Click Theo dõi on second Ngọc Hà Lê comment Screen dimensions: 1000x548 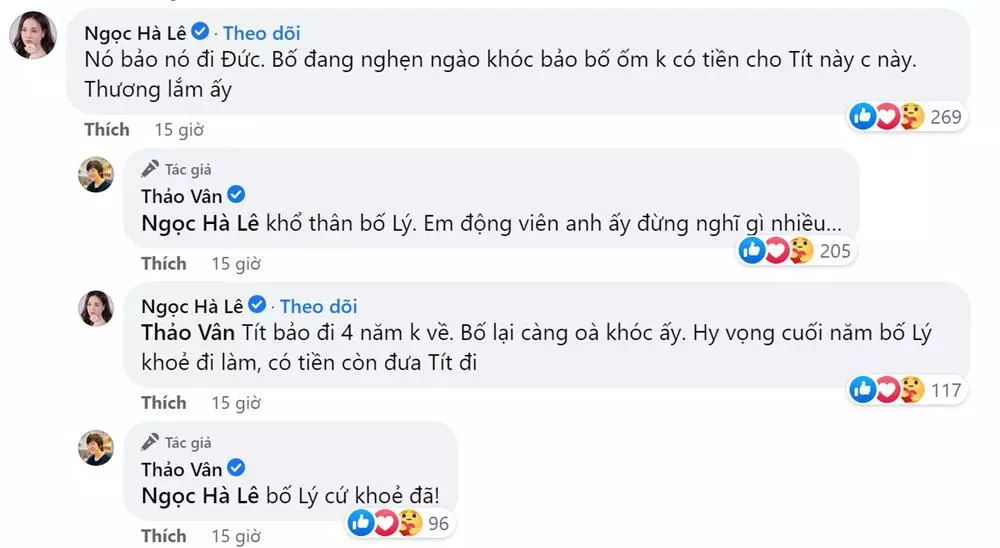pos(318,306)
